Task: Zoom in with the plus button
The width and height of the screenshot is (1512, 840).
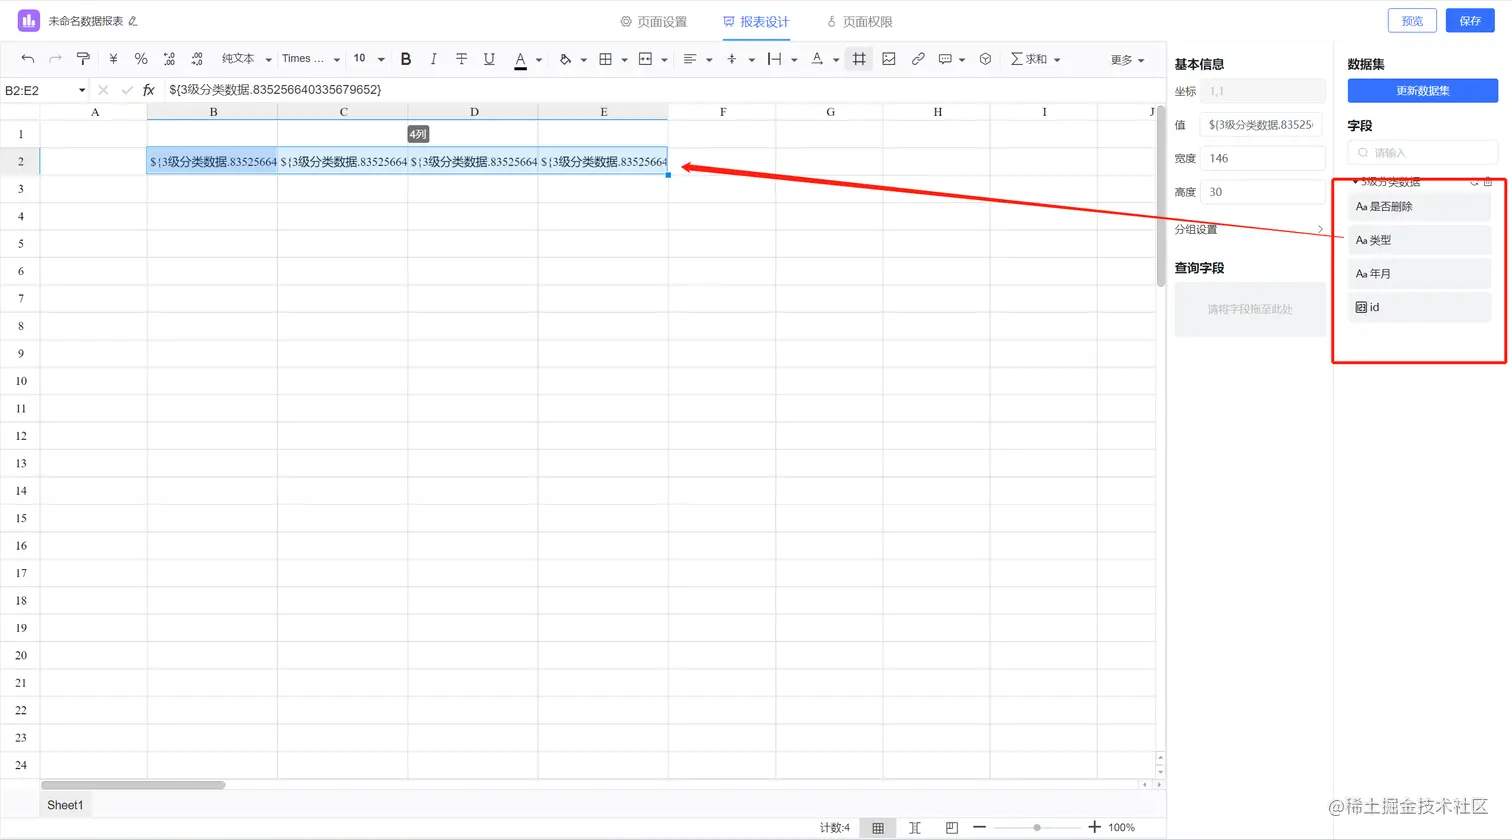Action: pos(1094,827)
